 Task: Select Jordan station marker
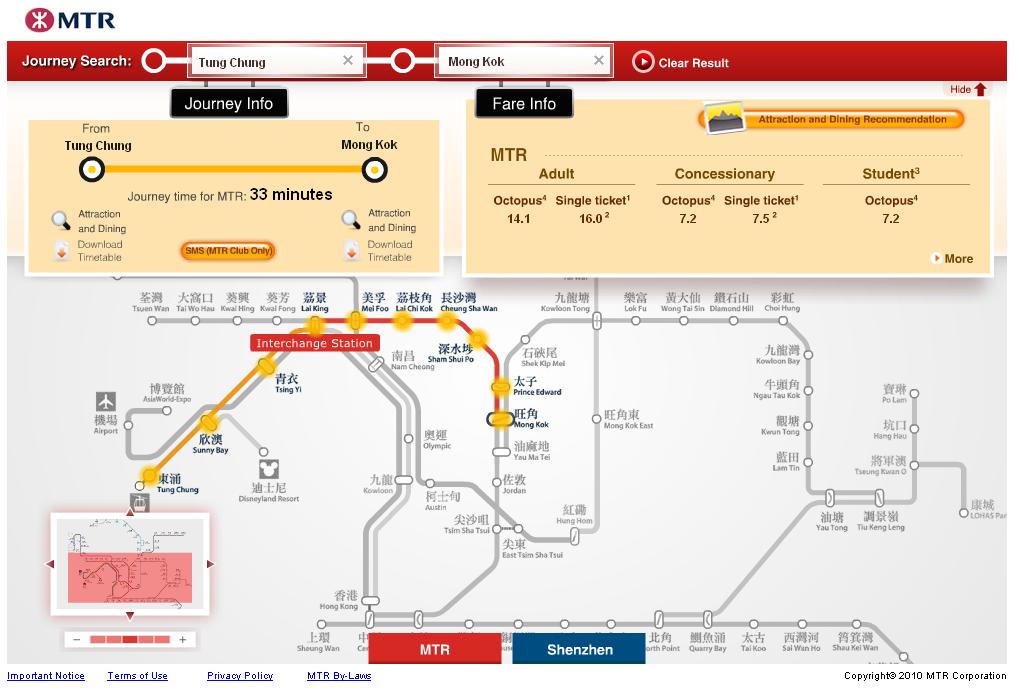coord(496,482)
